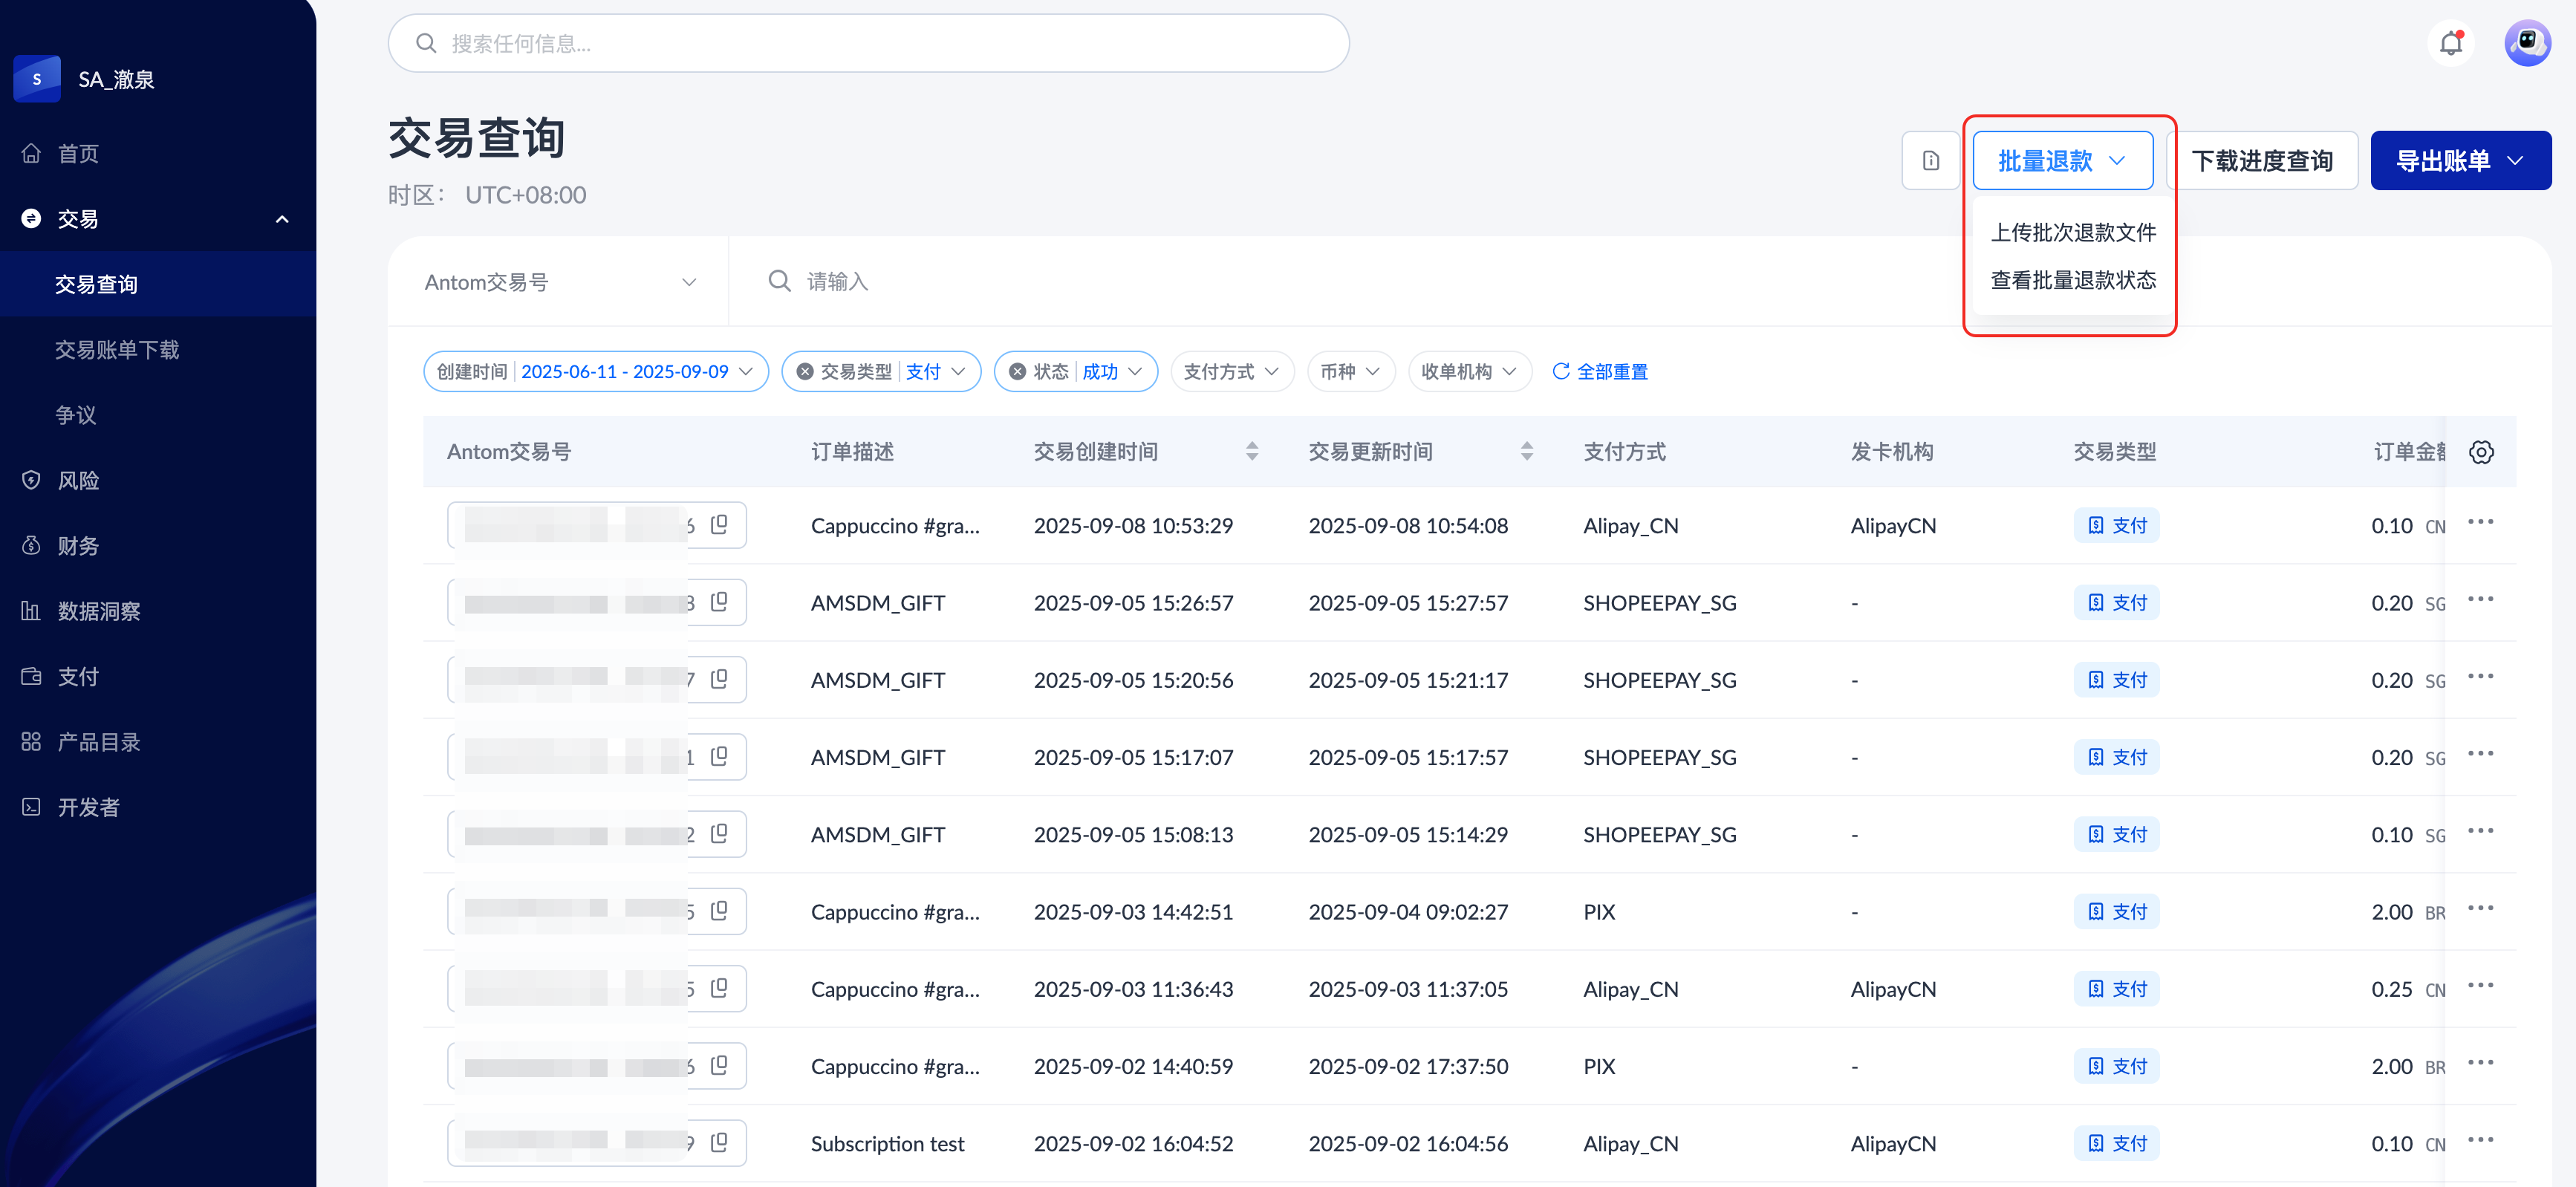Sort by 交易更新时间 column arrows

click(x=1526, y=452)
